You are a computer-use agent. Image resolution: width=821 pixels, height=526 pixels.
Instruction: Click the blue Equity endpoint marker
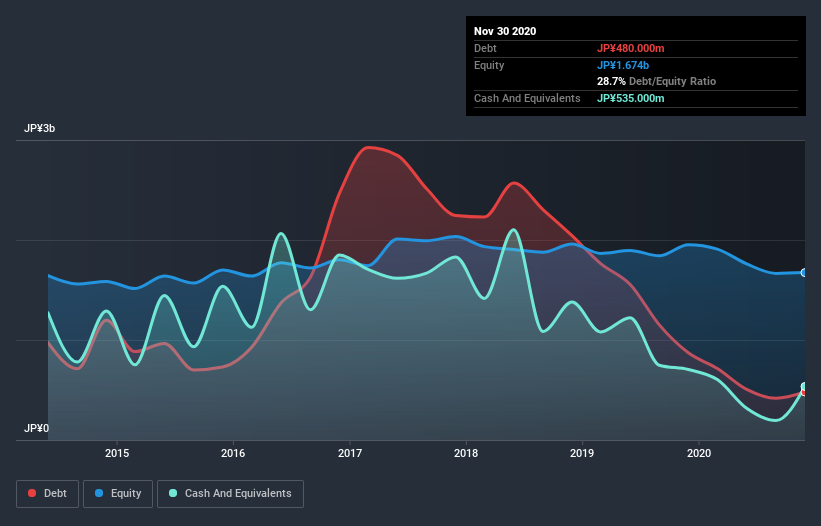click(804, 273)
